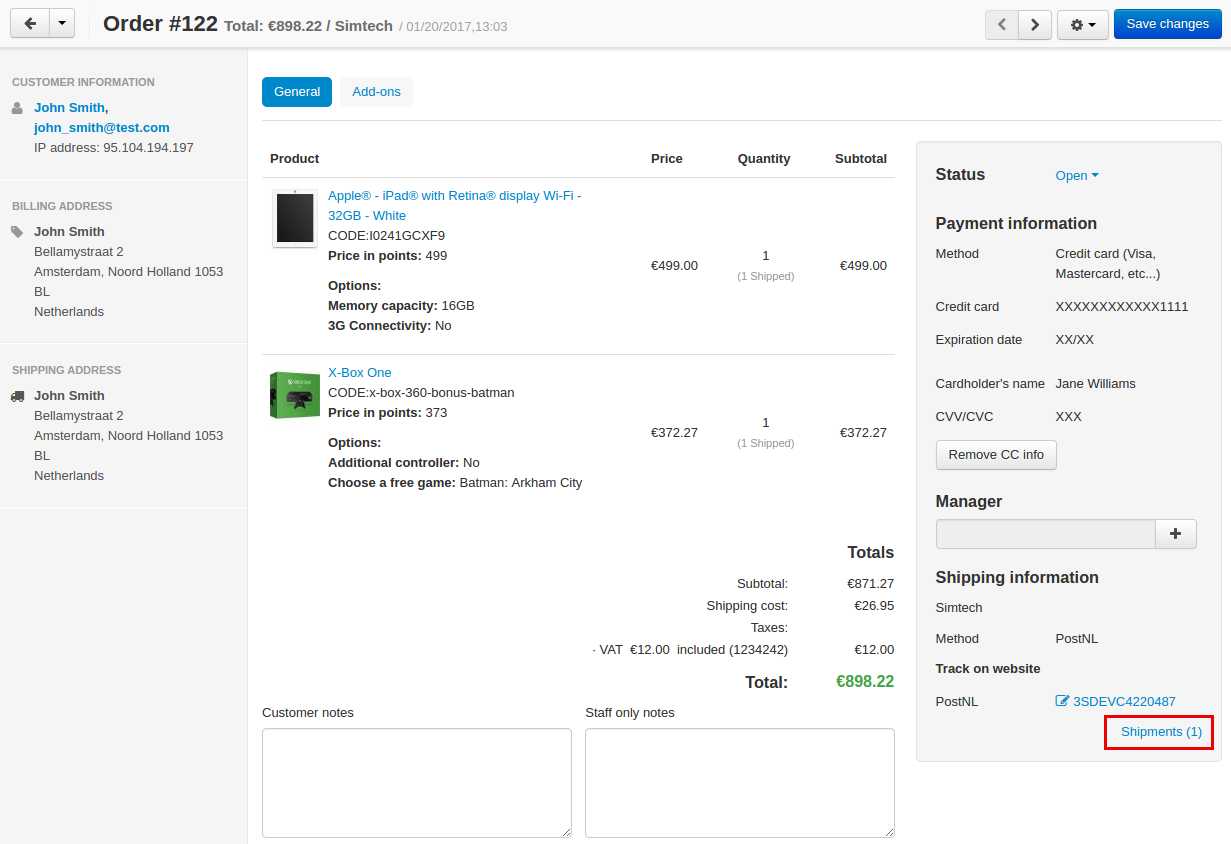This screenshot has width=1231, height=844.
Task: Click the credit card number XXXXXXXXXXXX1111
Action: pyautogui.click(x=1122, y=306)
